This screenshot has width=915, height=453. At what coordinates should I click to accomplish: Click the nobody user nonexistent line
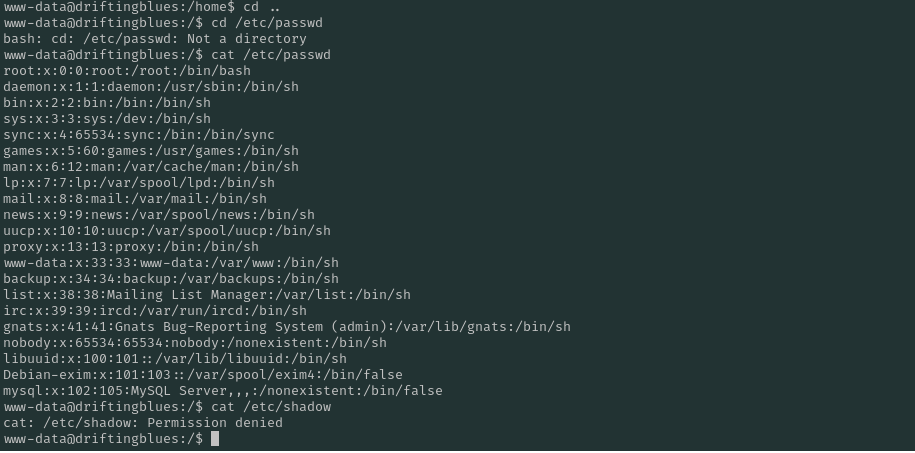point(195,343)
